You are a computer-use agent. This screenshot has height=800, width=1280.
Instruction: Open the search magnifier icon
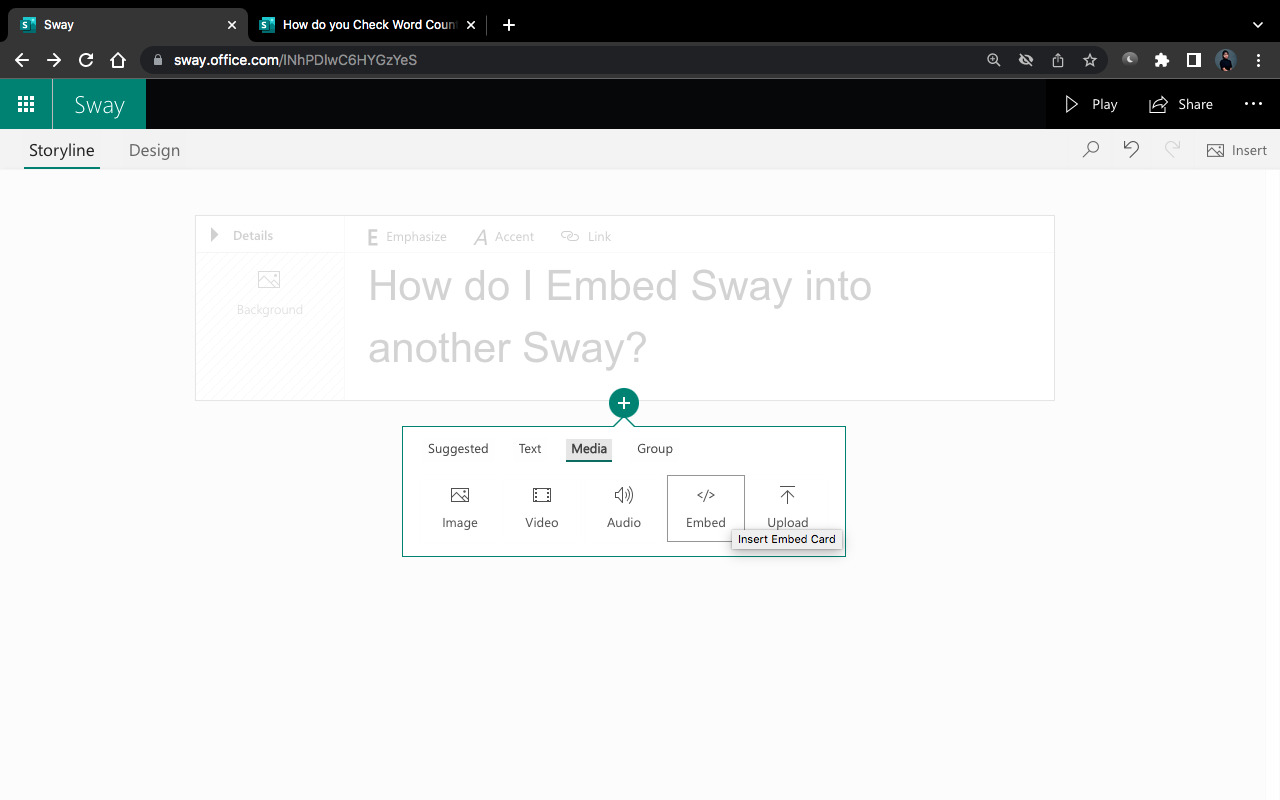click(1090, 148)
